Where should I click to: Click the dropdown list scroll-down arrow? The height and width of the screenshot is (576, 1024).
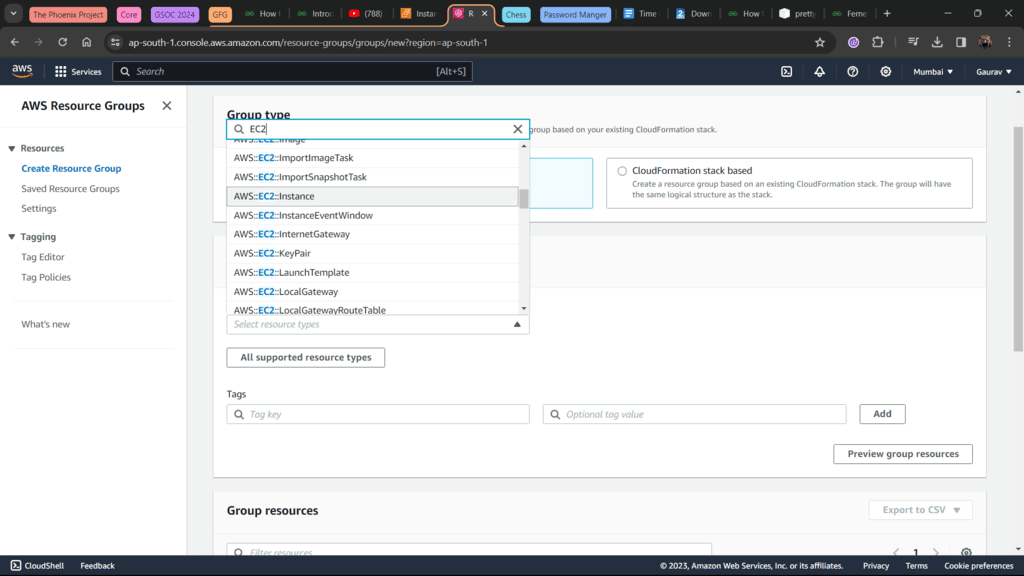point(524,308)
